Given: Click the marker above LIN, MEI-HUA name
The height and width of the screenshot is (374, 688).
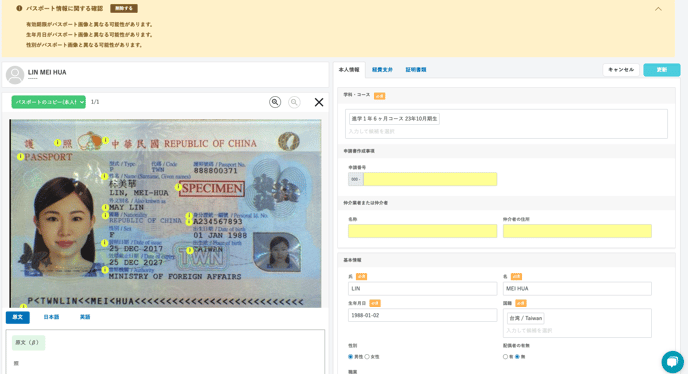Looking at the screenshot, I should point(105,176).
